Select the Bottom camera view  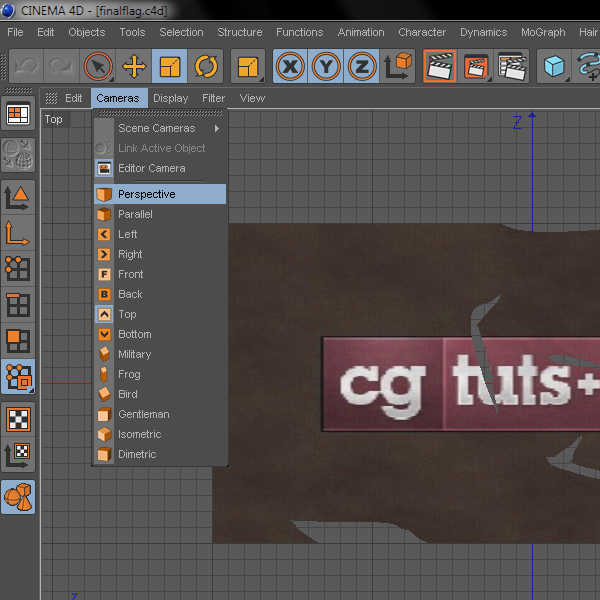[x=160, y=334]
